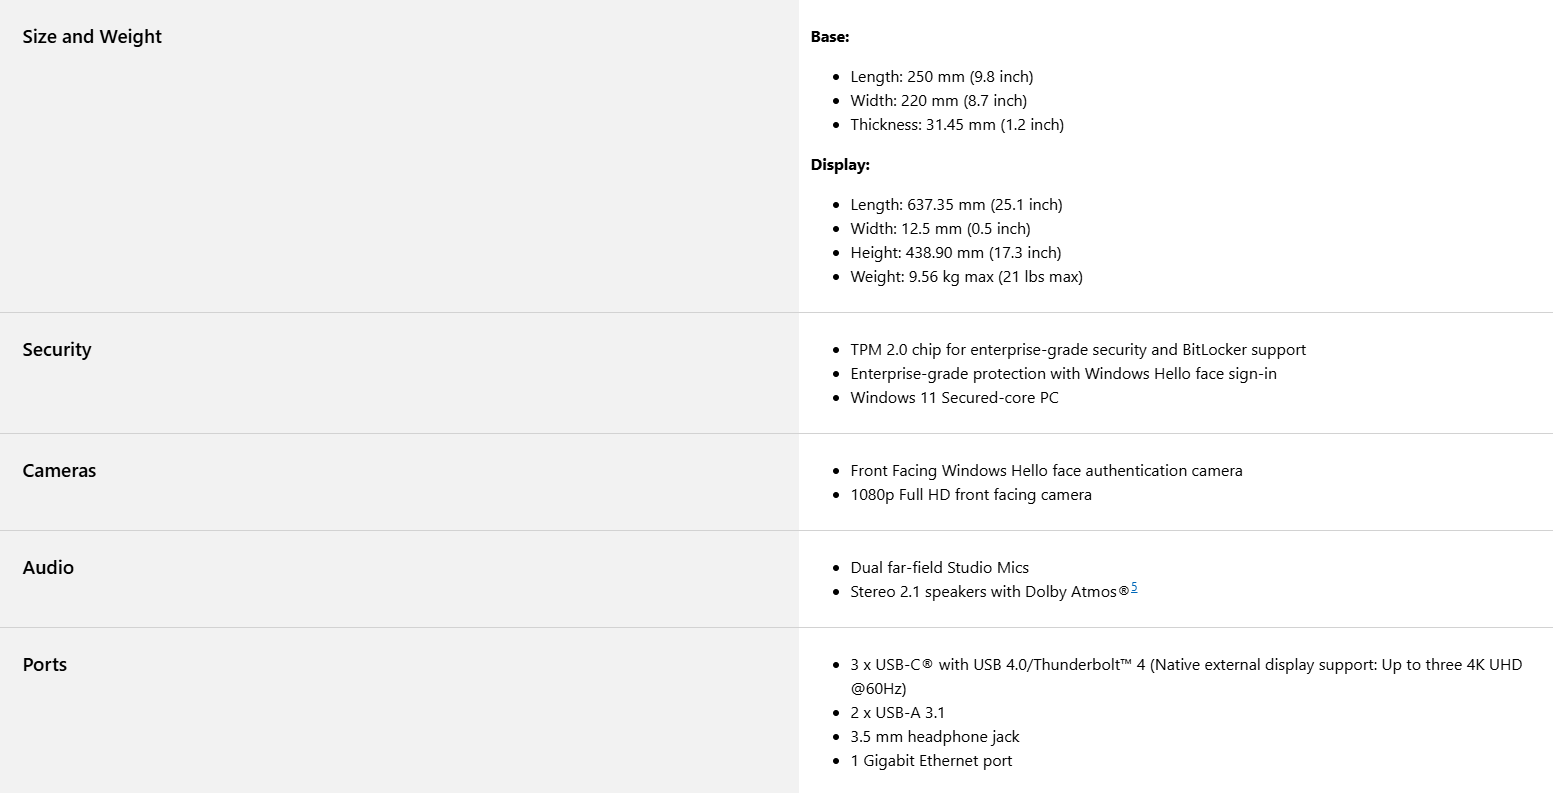Click the Ports row heading
This screenshot has width=1553, height=793.
tap(45, 665)
